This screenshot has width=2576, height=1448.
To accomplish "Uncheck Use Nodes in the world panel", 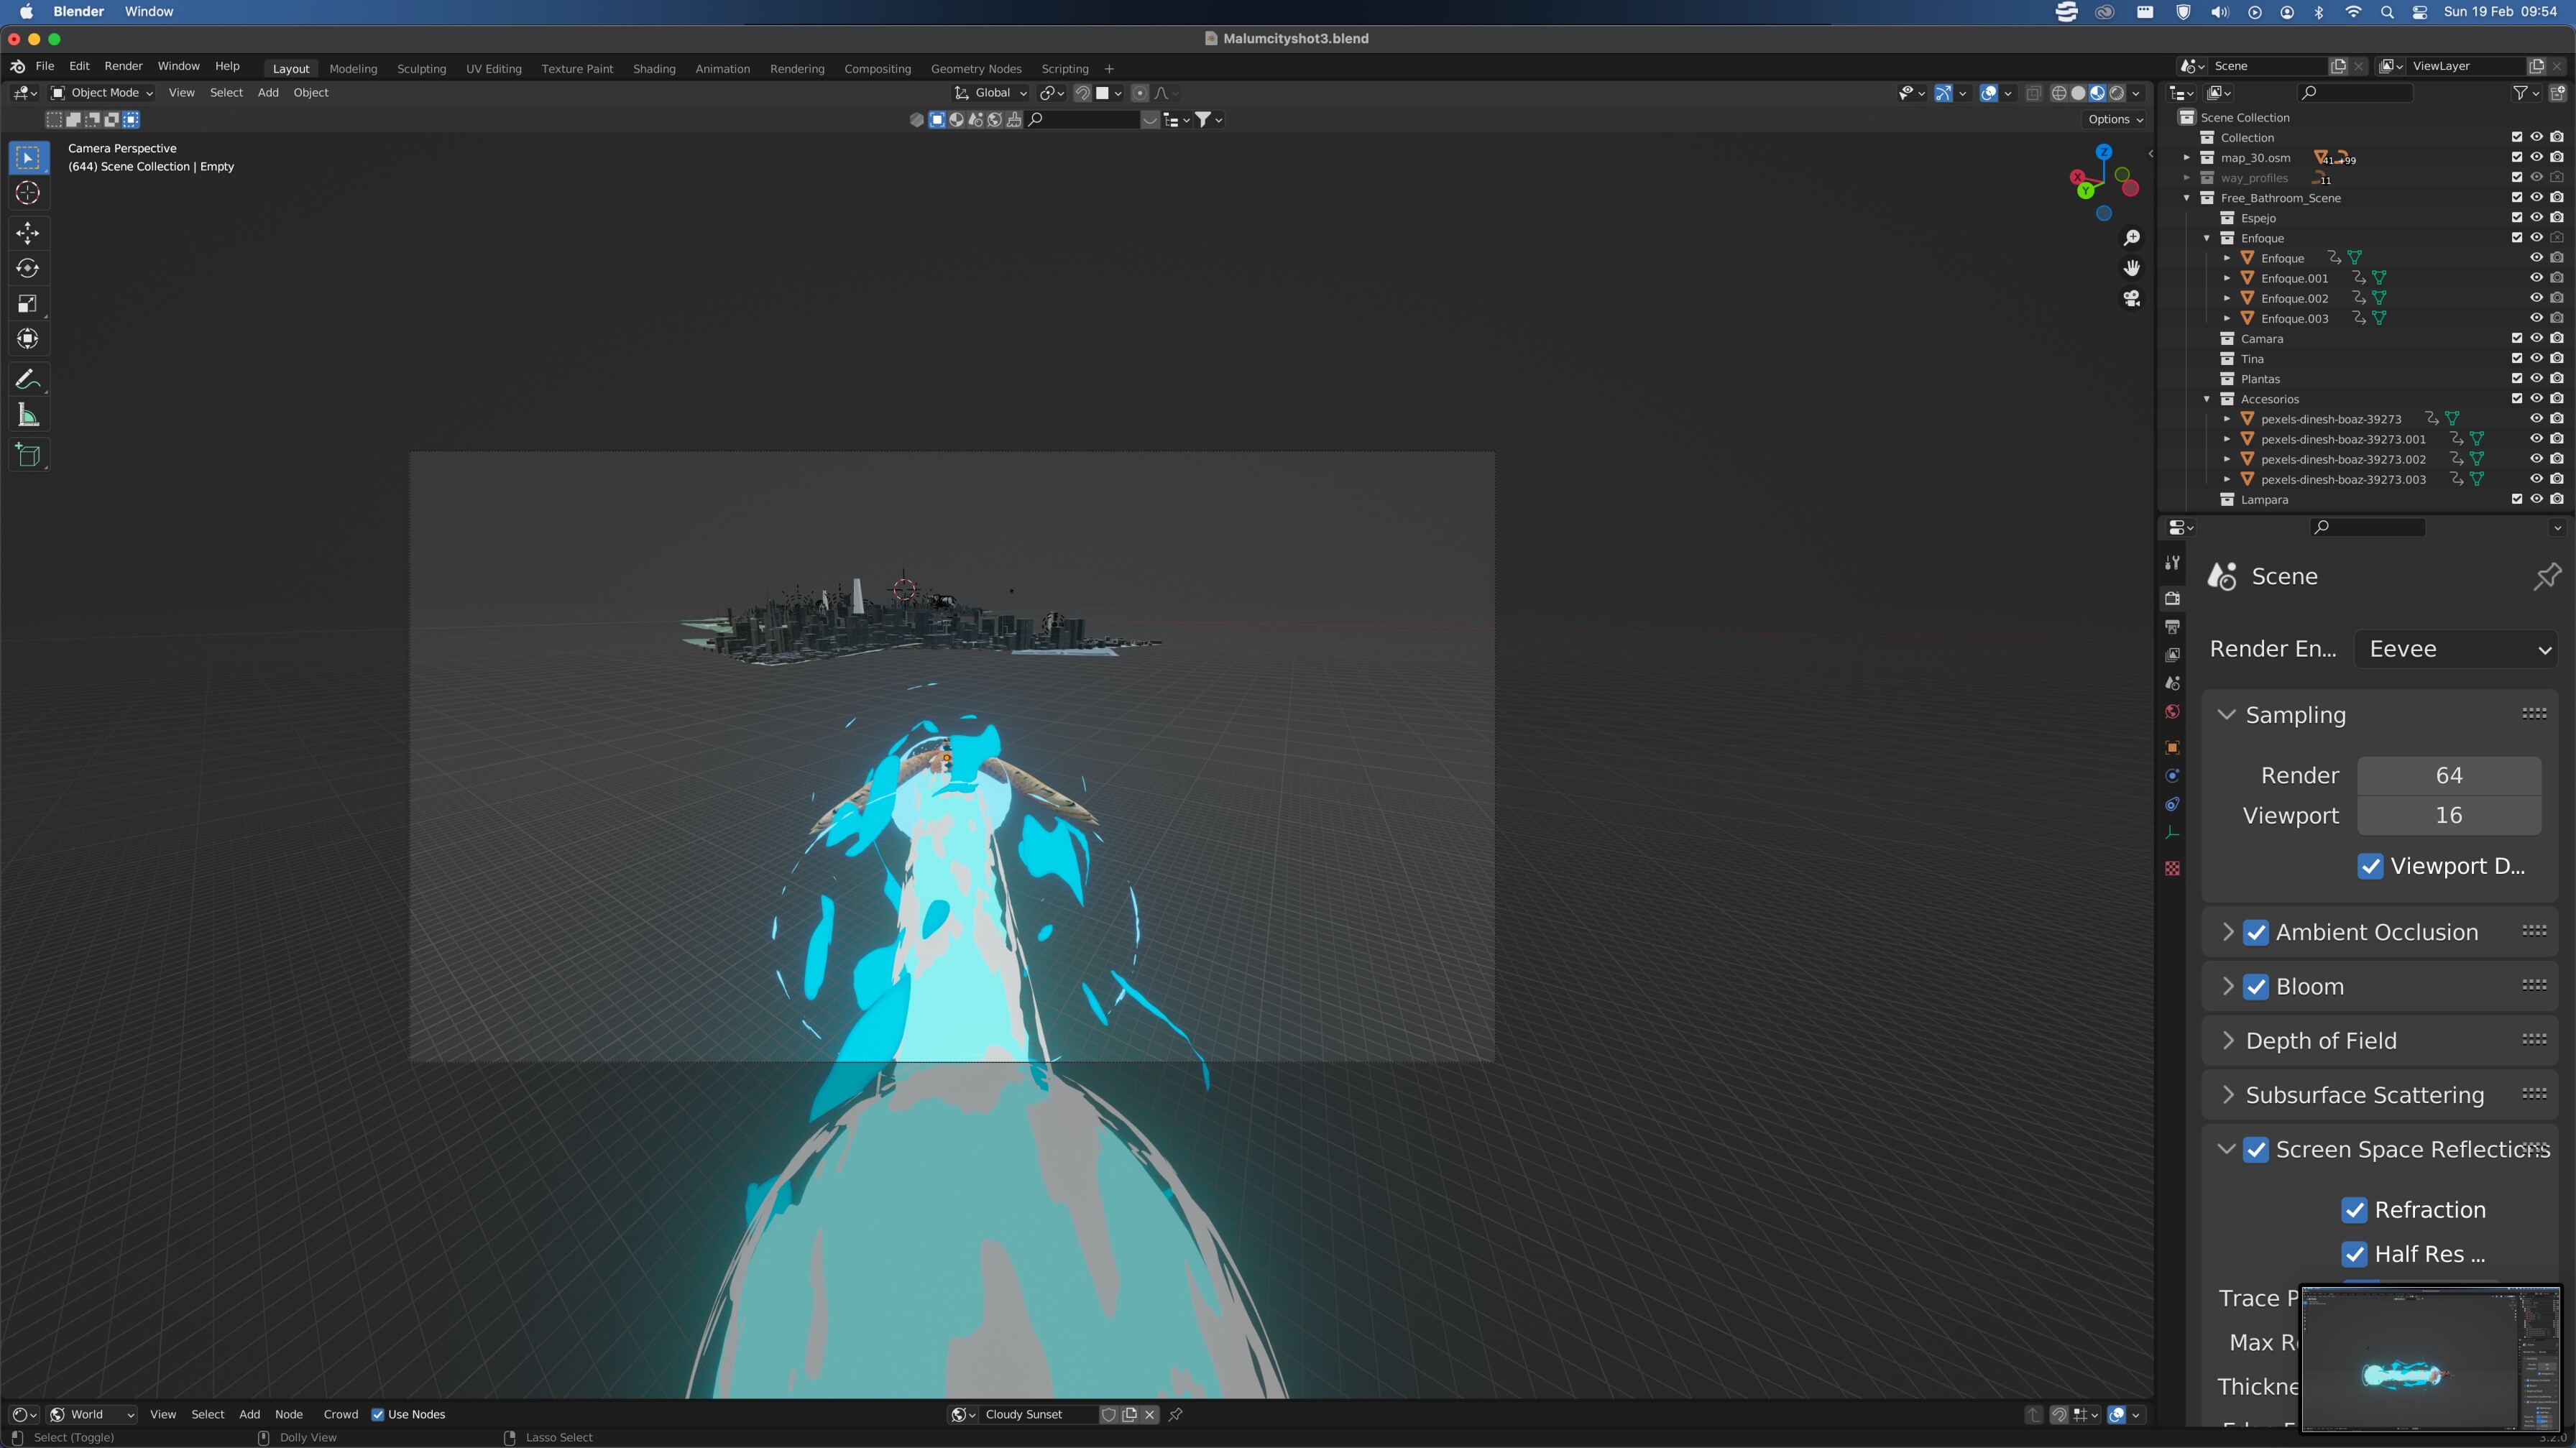I will pyautogui.click(x=378, y=1414).
